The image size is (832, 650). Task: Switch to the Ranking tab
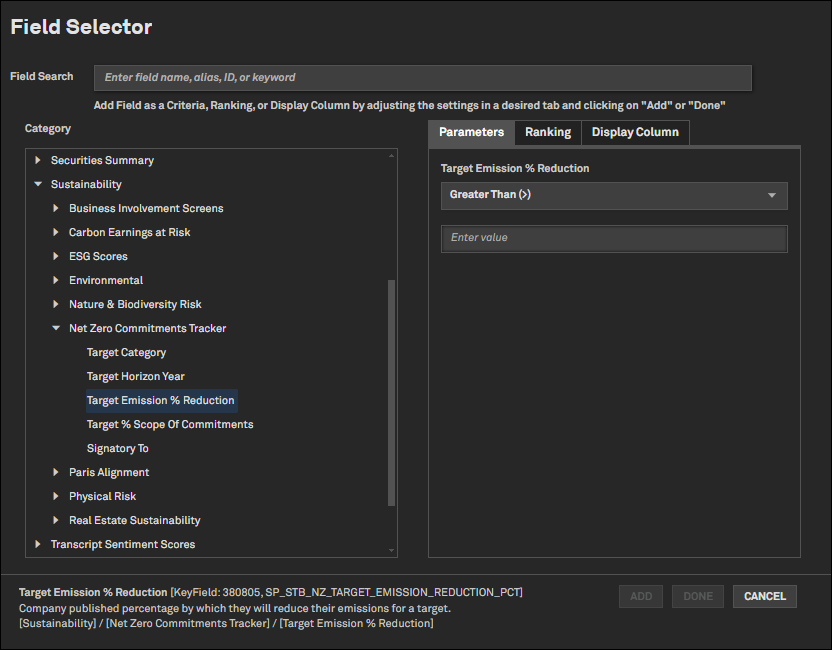[x=548, y=132]
